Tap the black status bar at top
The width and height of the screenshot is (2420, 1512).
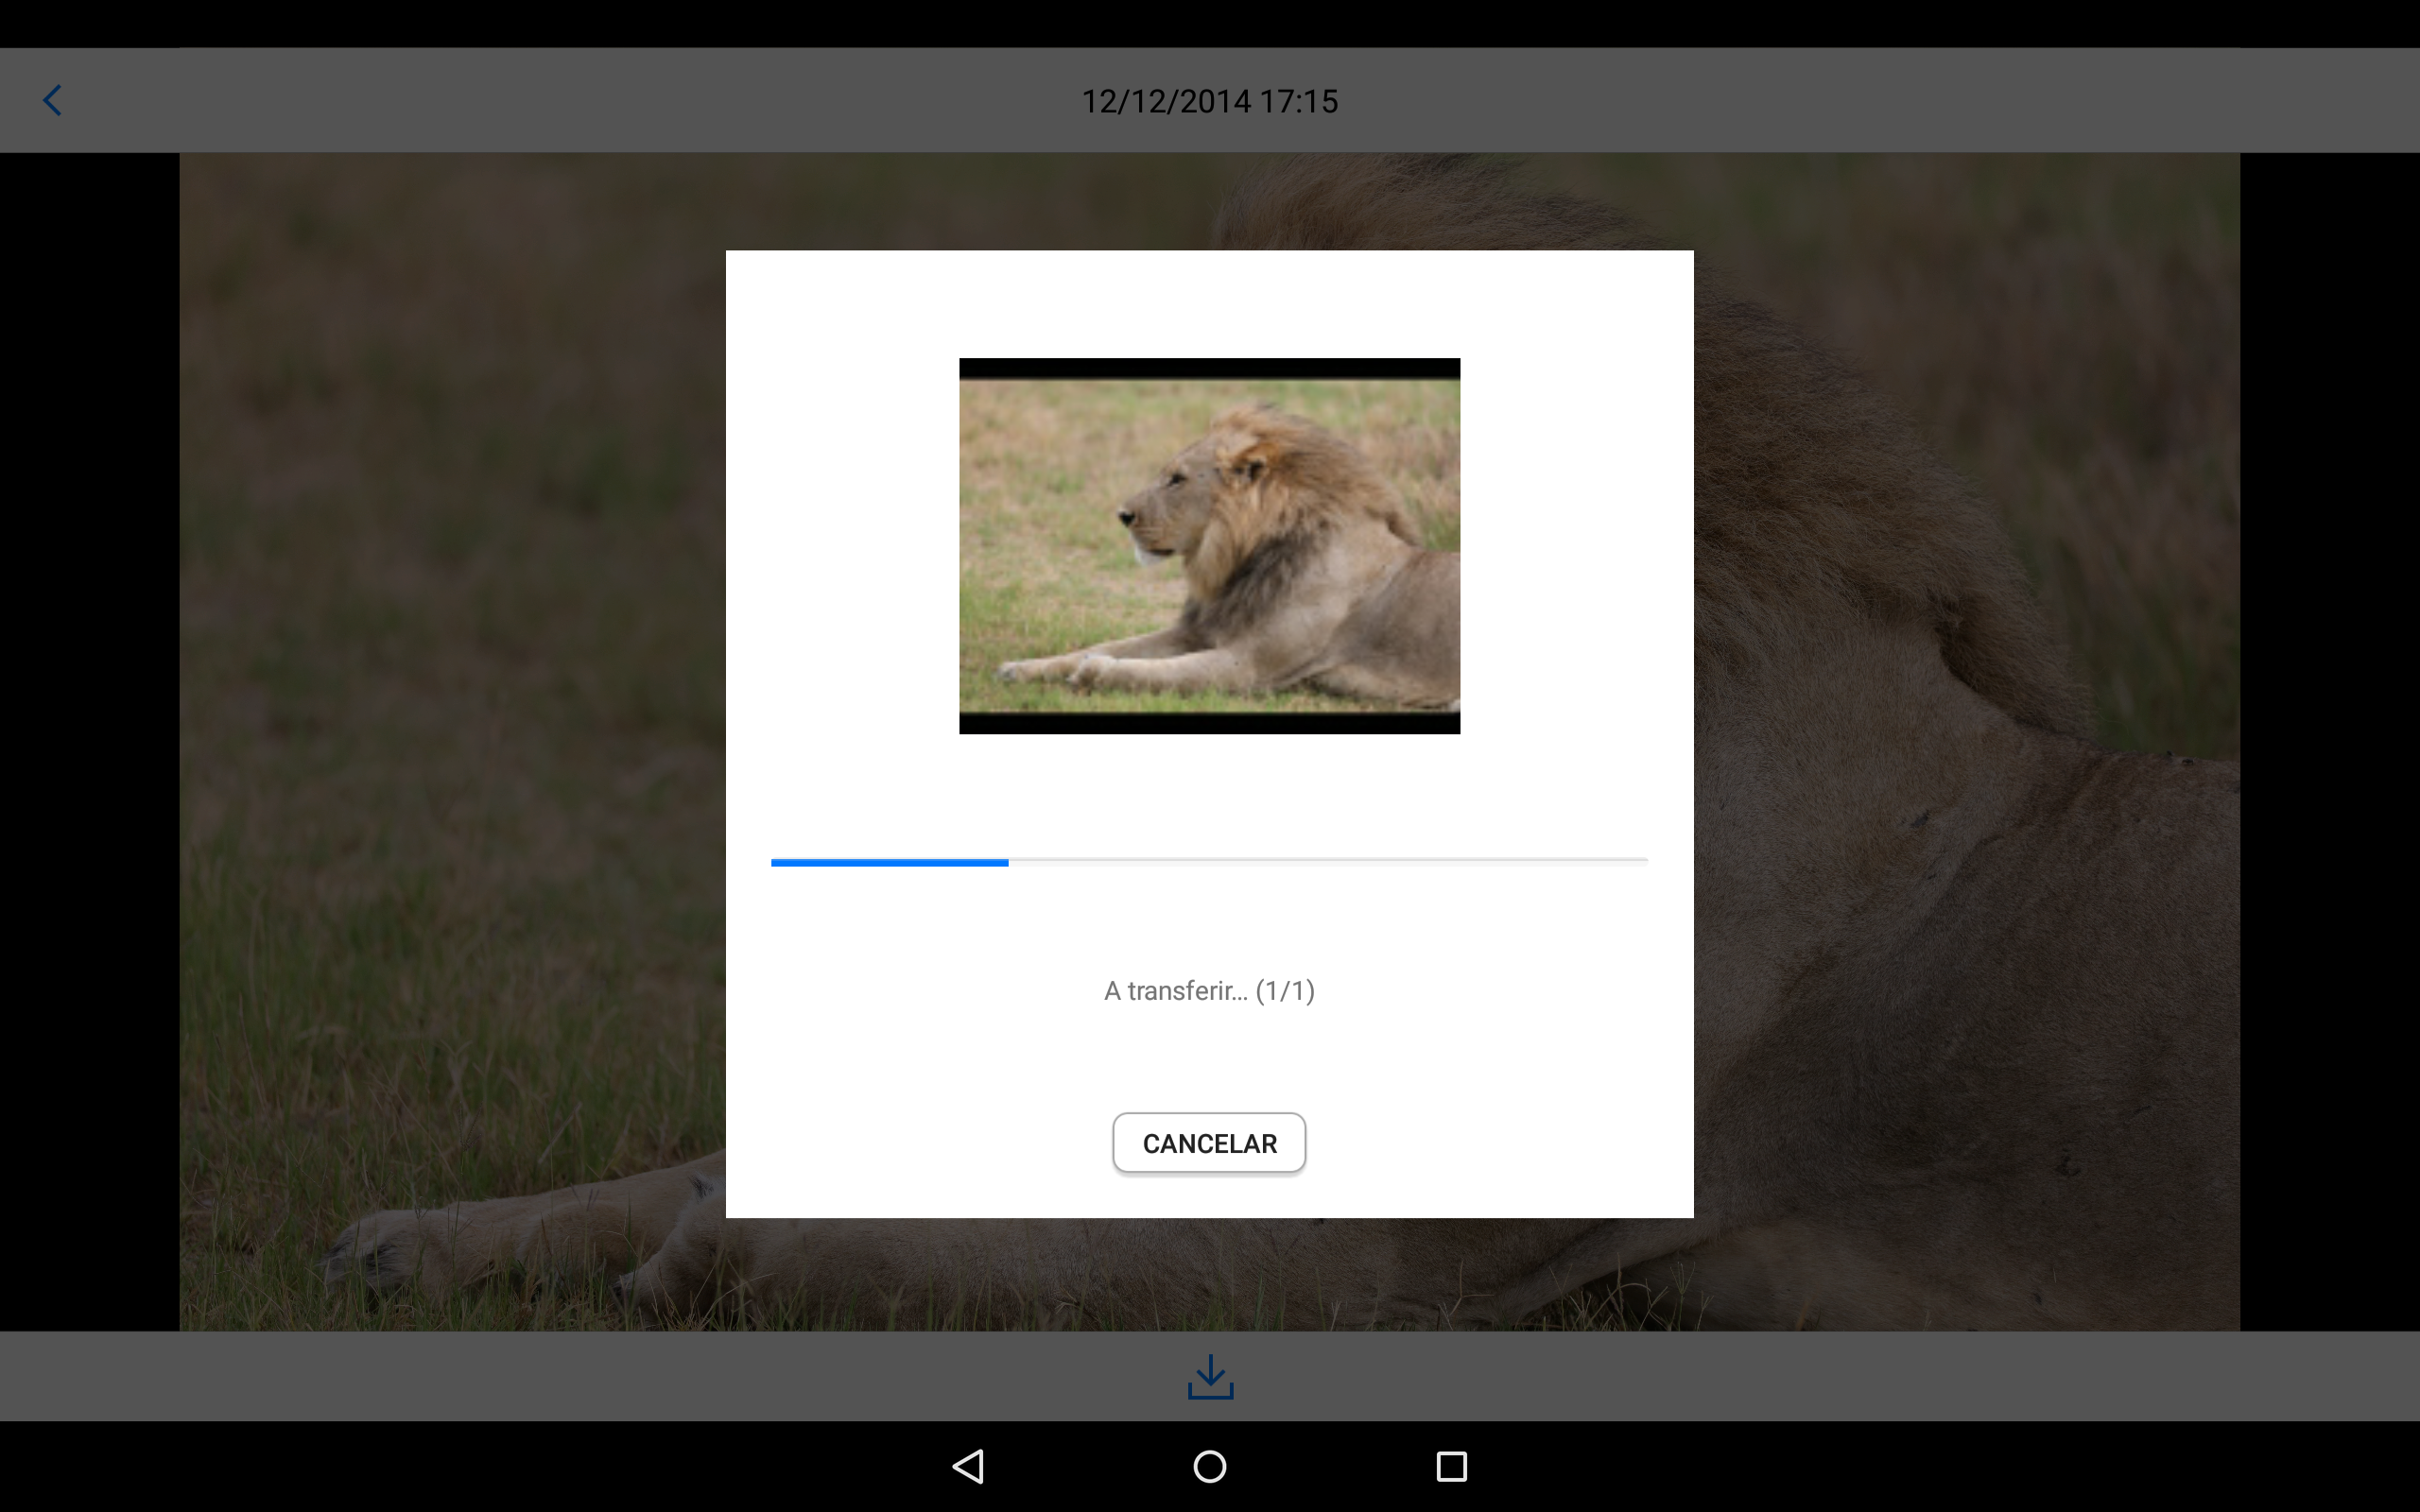point(1209,23)
